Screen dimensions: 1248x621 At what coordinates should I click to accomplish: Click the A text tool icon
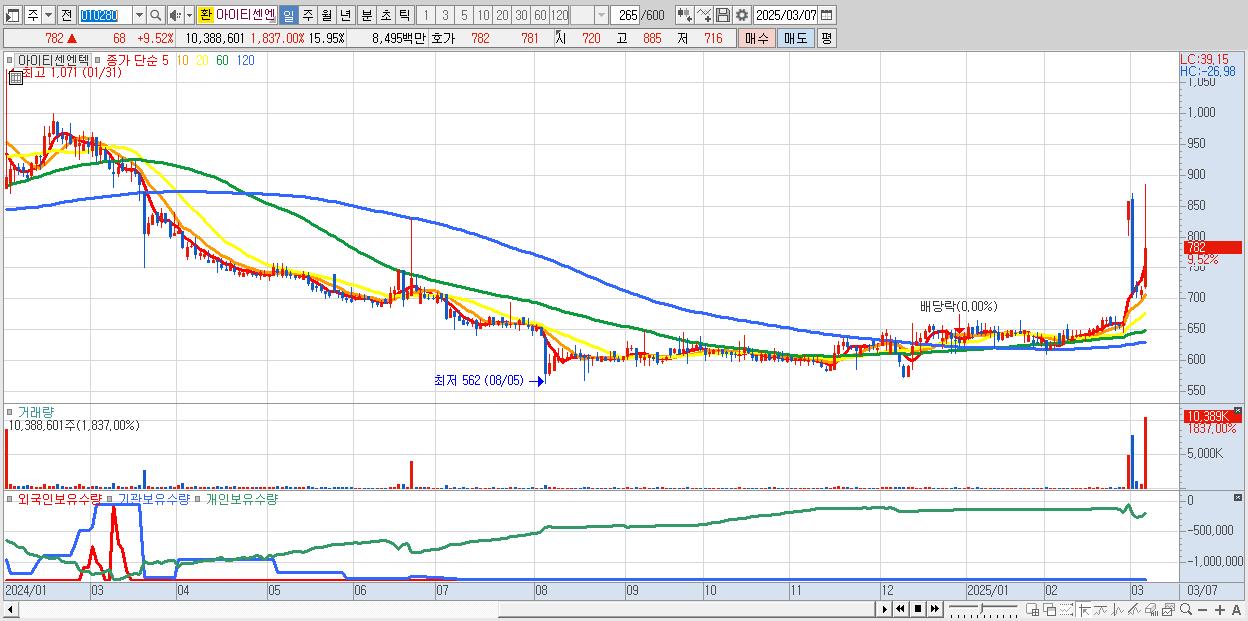coord(1236,609)
